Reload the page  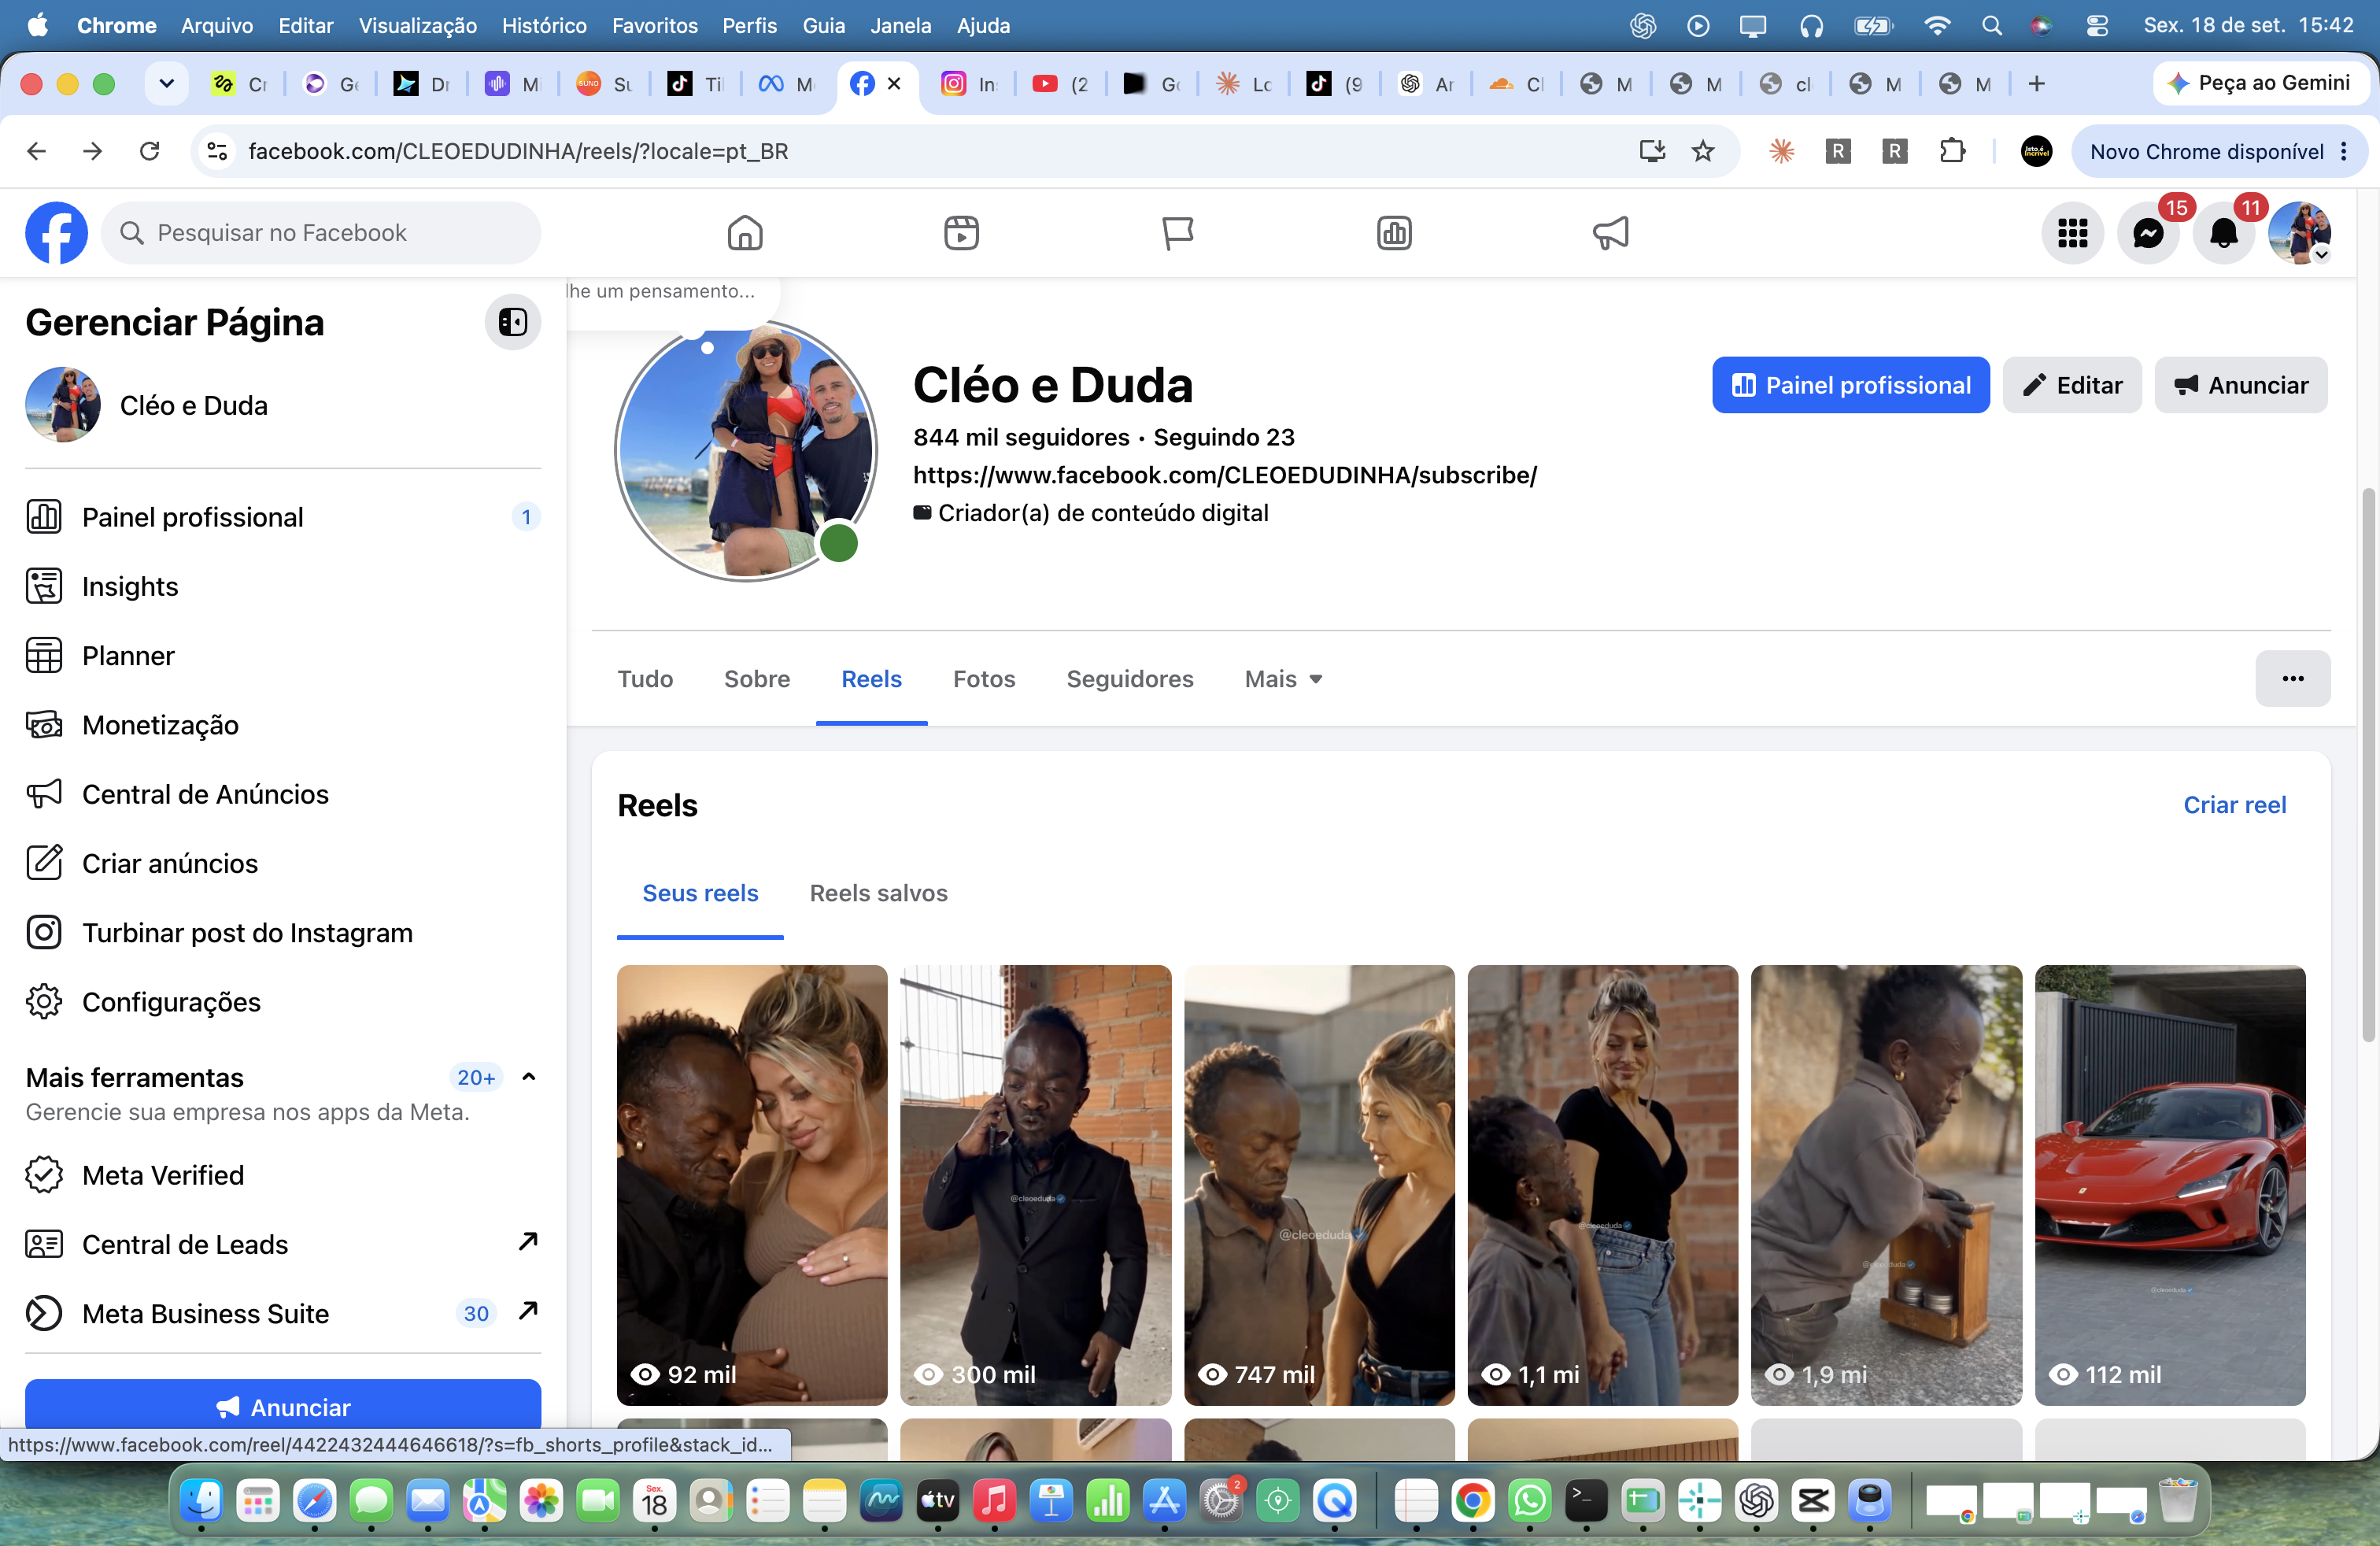(150, 151)
